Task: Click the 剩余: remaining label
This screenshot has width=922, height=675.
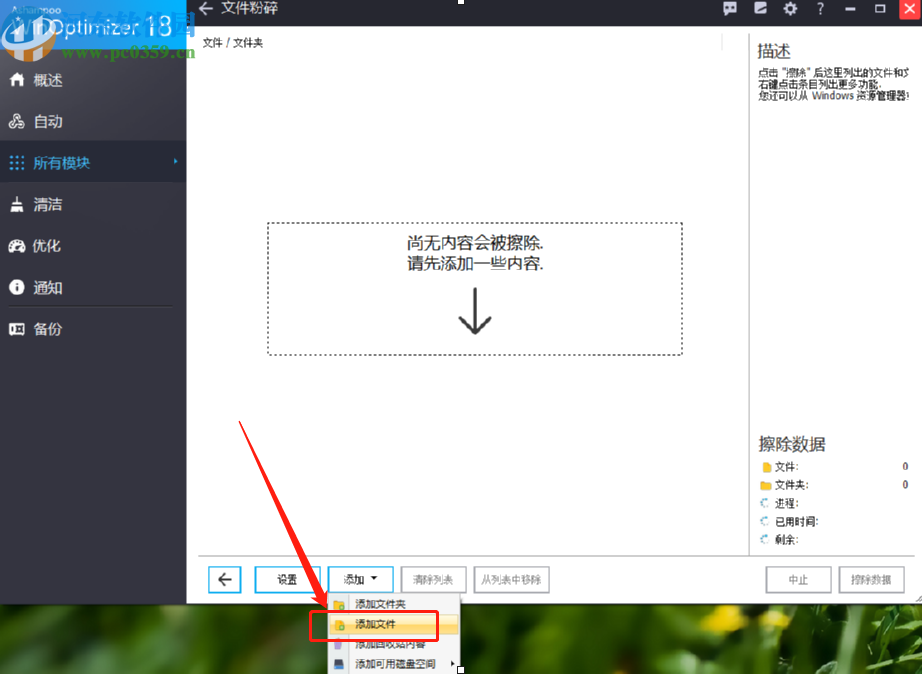Action: pos(787,539)
